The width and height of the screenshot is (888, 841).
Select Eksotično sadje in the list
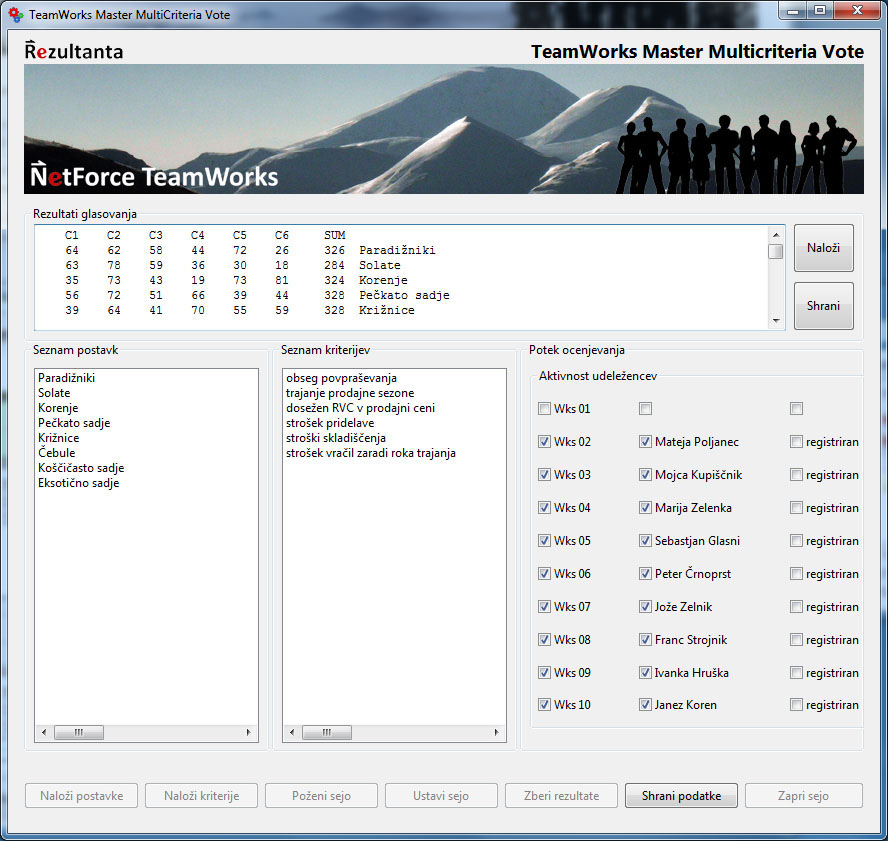pos(78,483)
